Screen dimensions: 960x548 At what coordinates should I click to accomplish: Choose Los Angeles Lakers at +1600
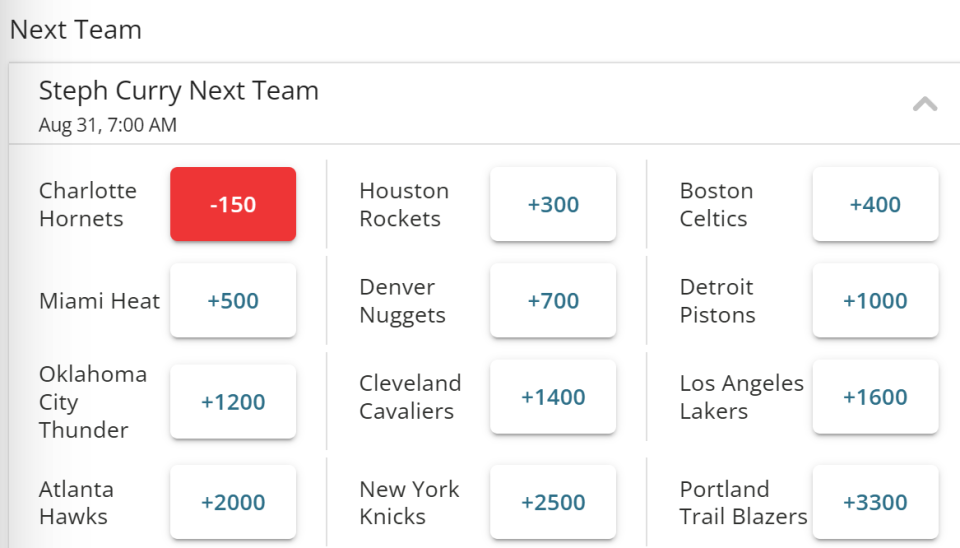(875, 397)
